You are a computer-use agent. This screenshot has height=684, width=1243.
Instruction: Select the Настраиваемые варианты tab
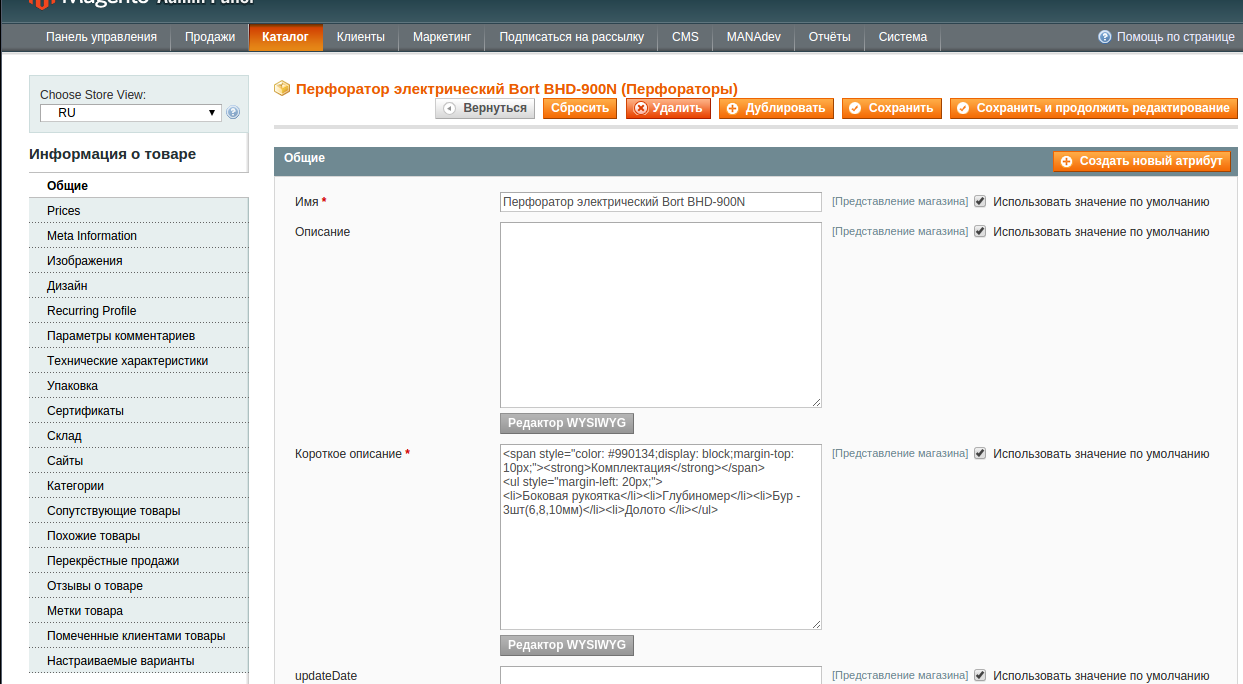tap(138, 661)
